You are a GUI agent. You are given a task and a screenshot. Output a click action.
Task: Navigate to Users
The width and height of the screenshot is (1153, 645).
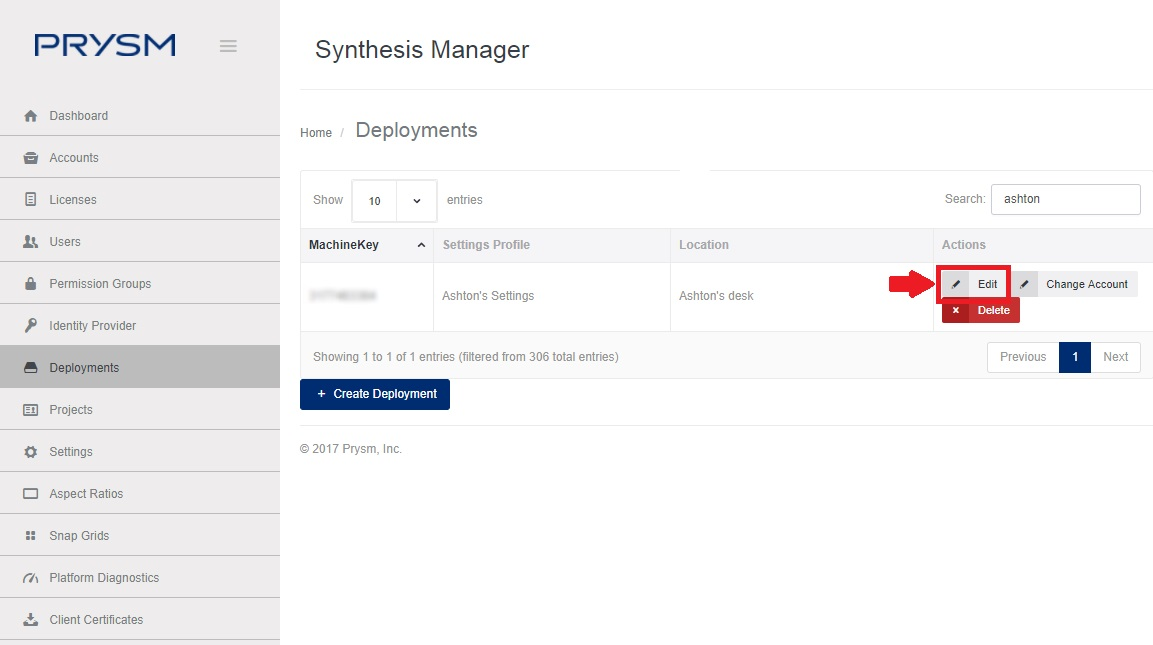pyautogui.click(x=140, y=241)
